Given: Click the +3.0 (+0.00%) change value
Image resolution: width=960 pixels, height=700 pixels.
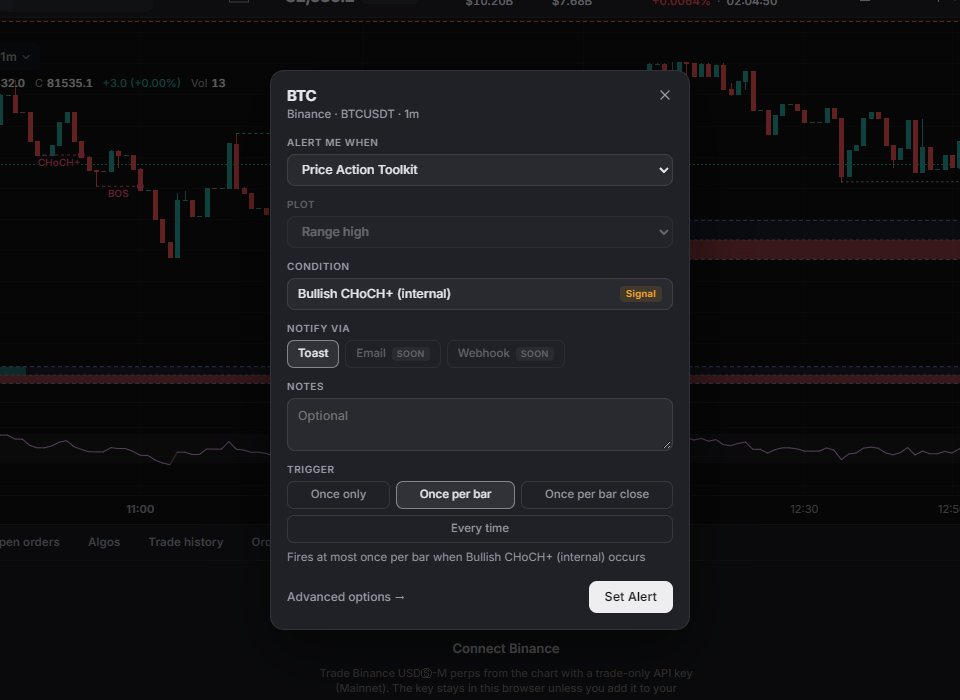Looking at the screenshot, I should (141, 83).
